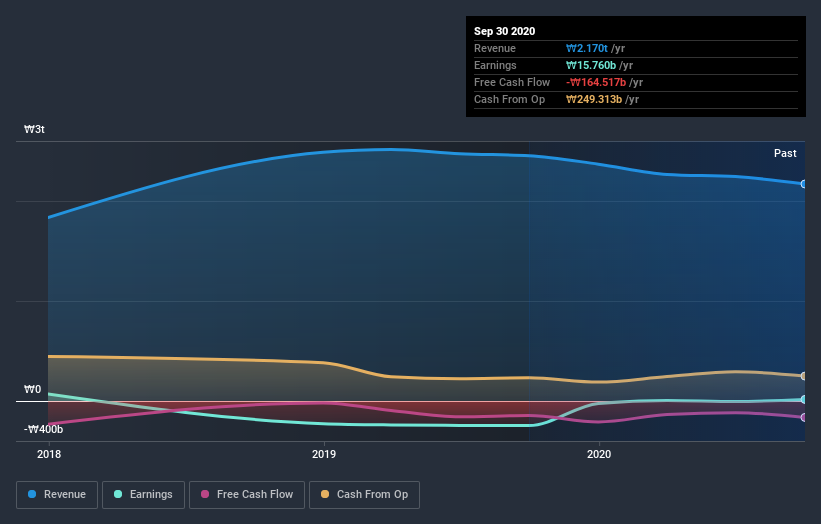Screen dimensions: 821x524
Task: Click the ₩3t y-axis label
Action: (x=34, y=129)
